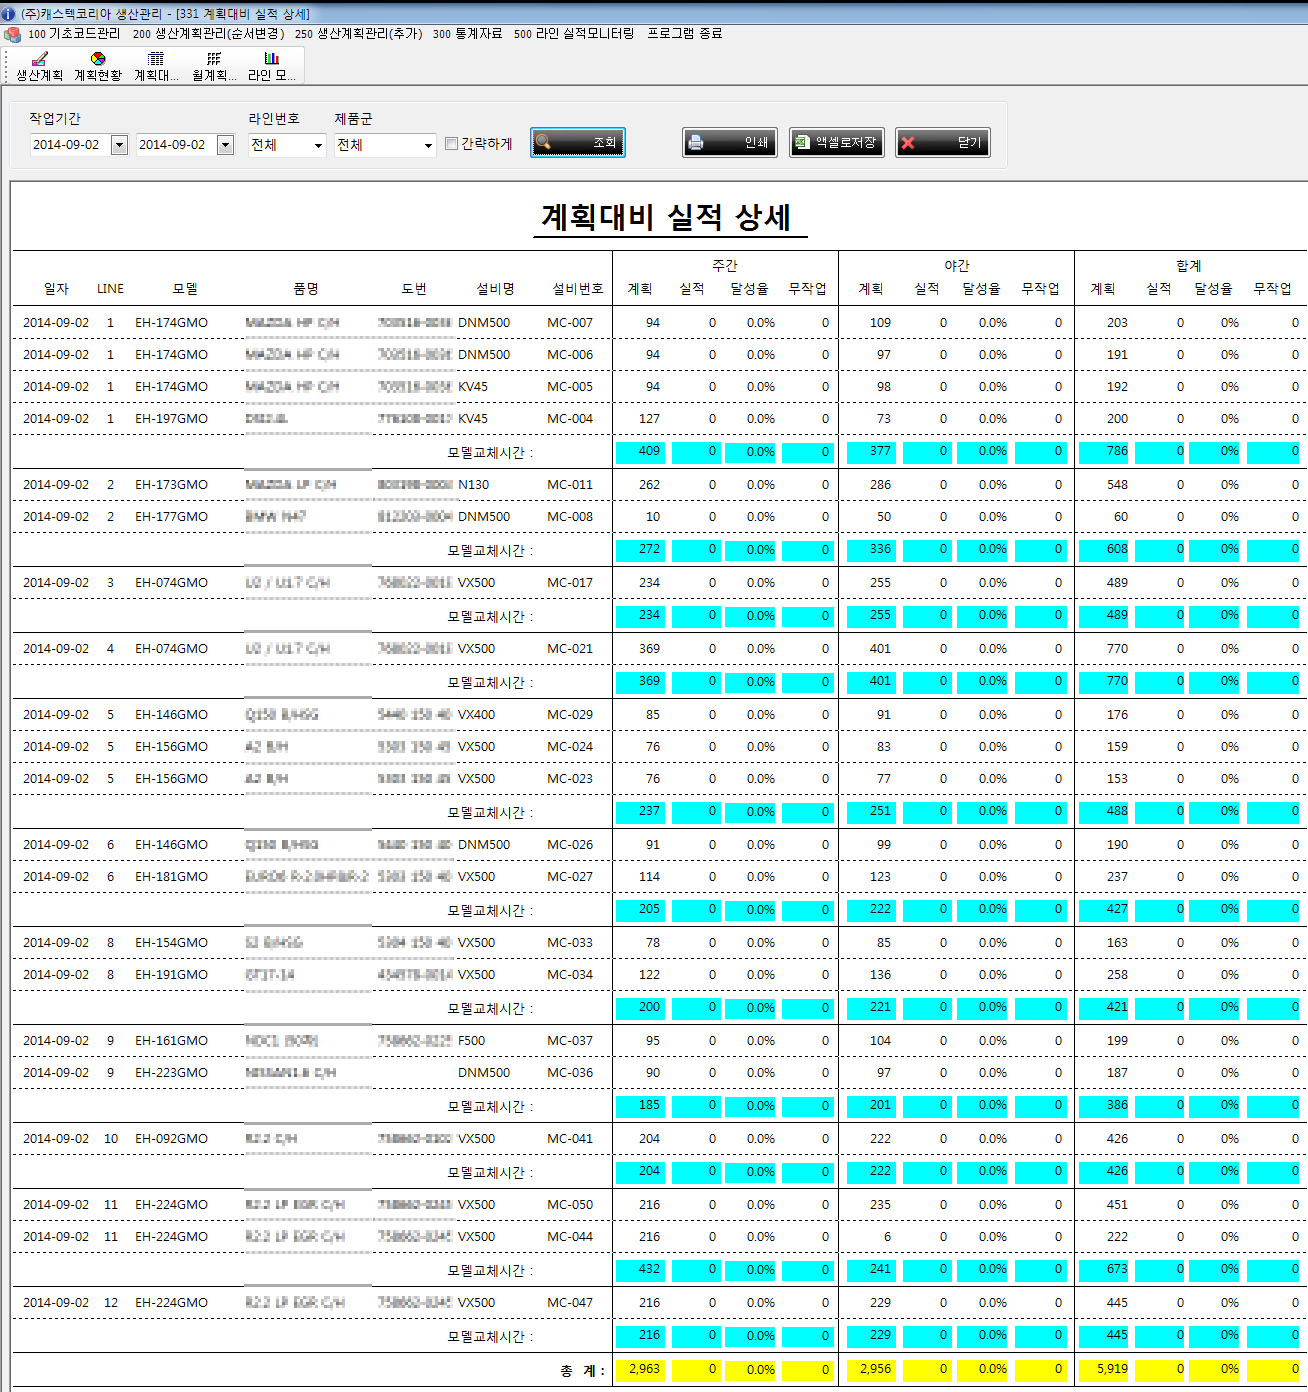Click the 설비번호 column header
The width and height of the screenshot is (1308, 1392).
pos(578,288)
